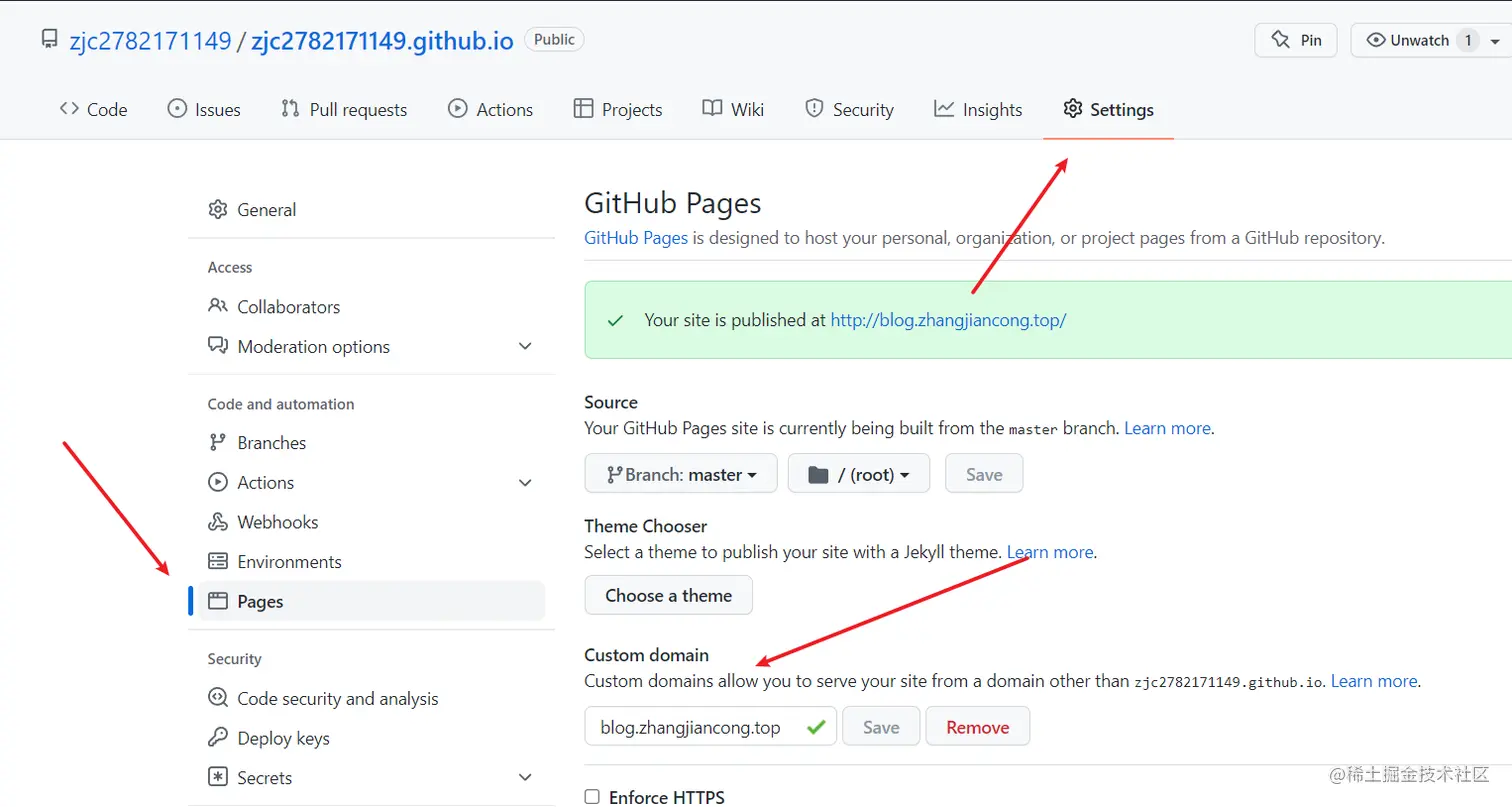Select the Settings tab
Viewport: 1512px width, 807px height.
[1108, 109]
